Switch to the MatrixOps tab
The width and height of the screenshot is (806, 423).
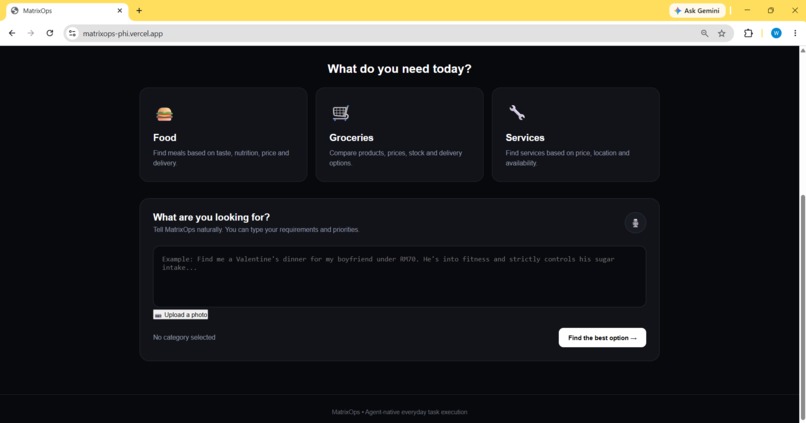[x=67, y=11]
